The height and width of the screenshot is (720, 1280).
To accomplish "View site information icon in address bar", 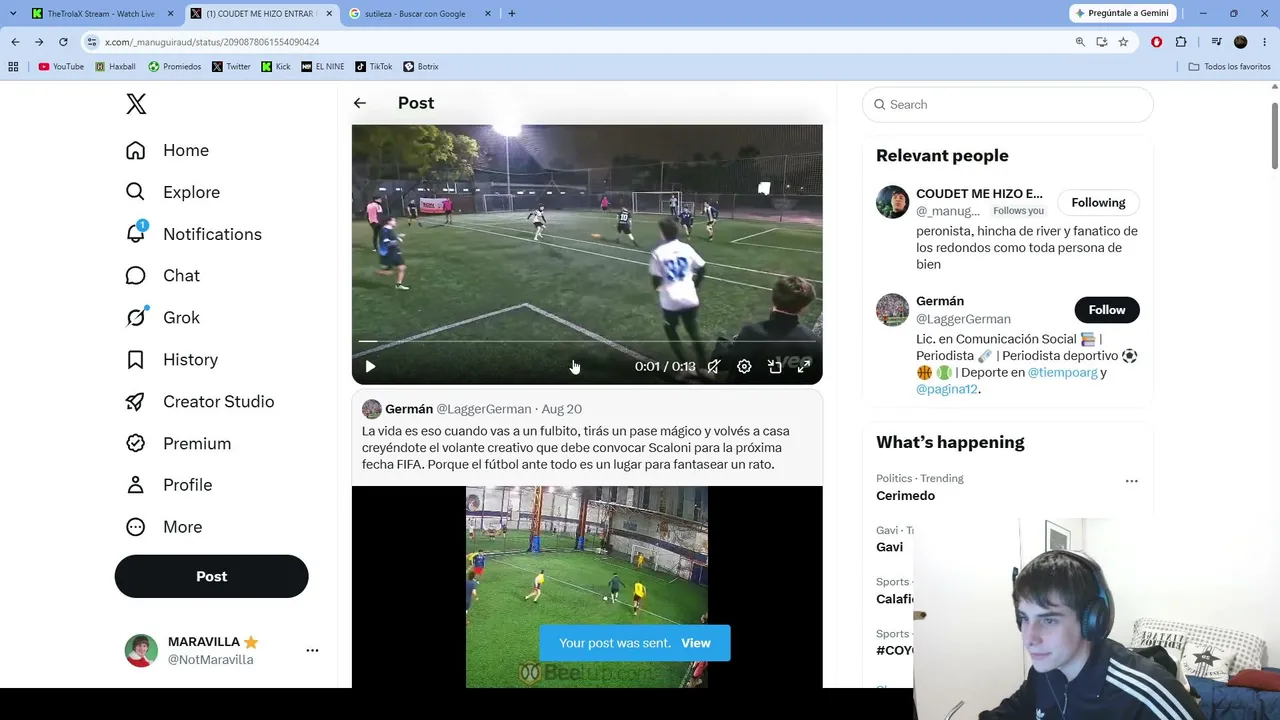I will [x=92, y=42].
